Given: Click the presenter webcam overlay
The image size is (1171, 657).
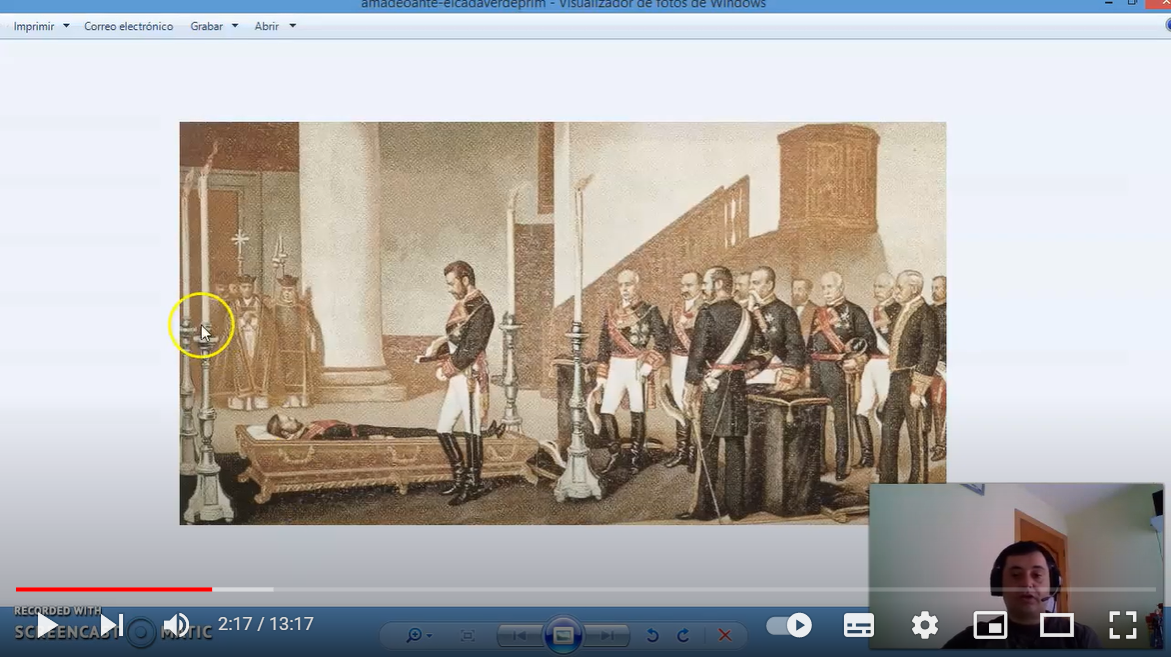Looking at the screenshot, I should coord(1016,566).
